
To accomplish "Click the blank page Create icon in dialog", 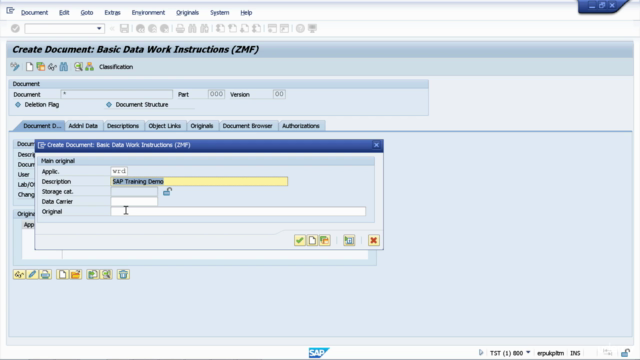I will point(312,240).
